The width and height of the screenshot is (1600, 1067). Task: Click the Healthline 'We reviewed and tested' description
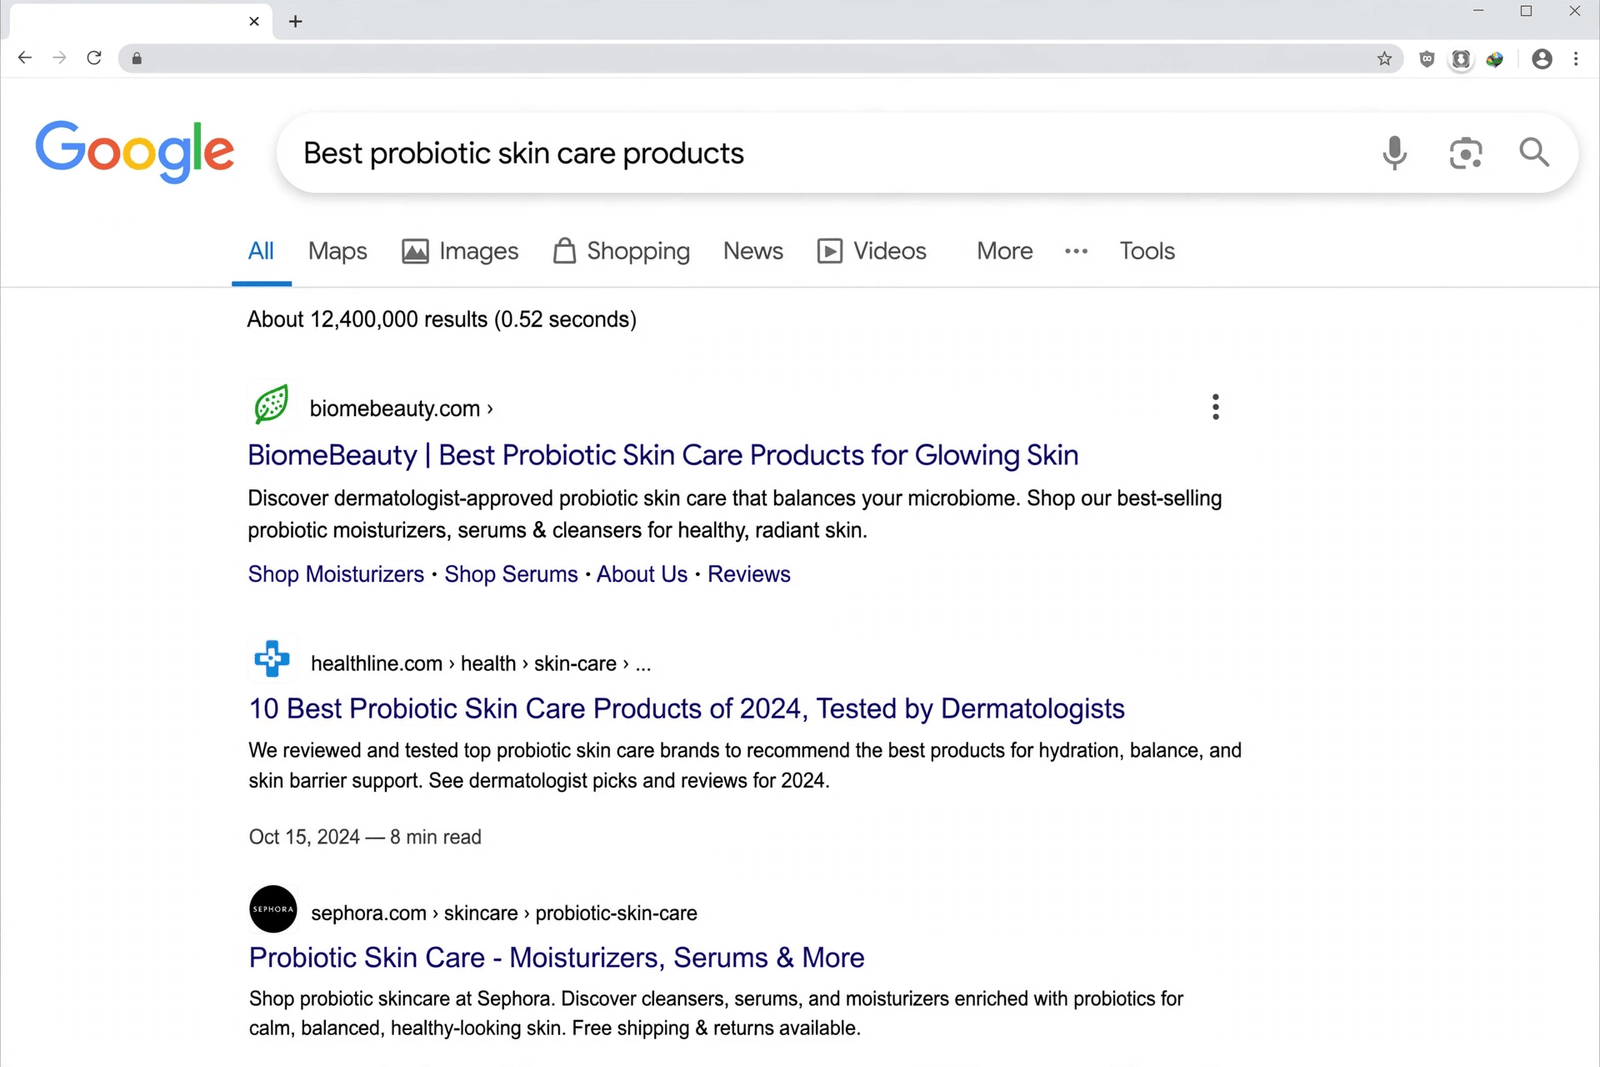point(745,765)
